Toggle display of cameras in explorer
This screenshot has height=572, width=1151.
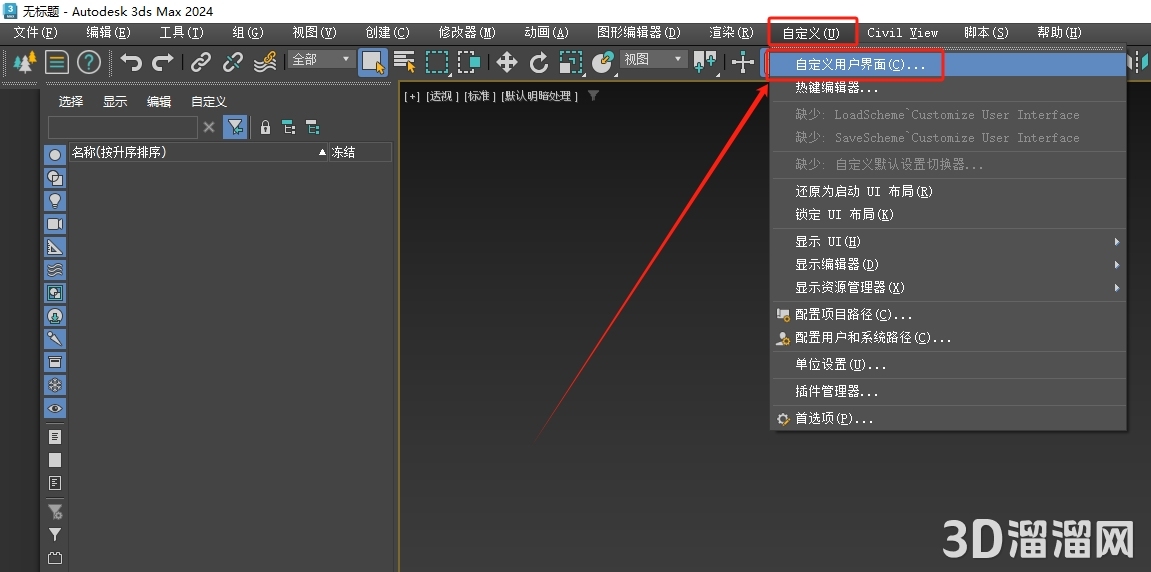point(55,224)
